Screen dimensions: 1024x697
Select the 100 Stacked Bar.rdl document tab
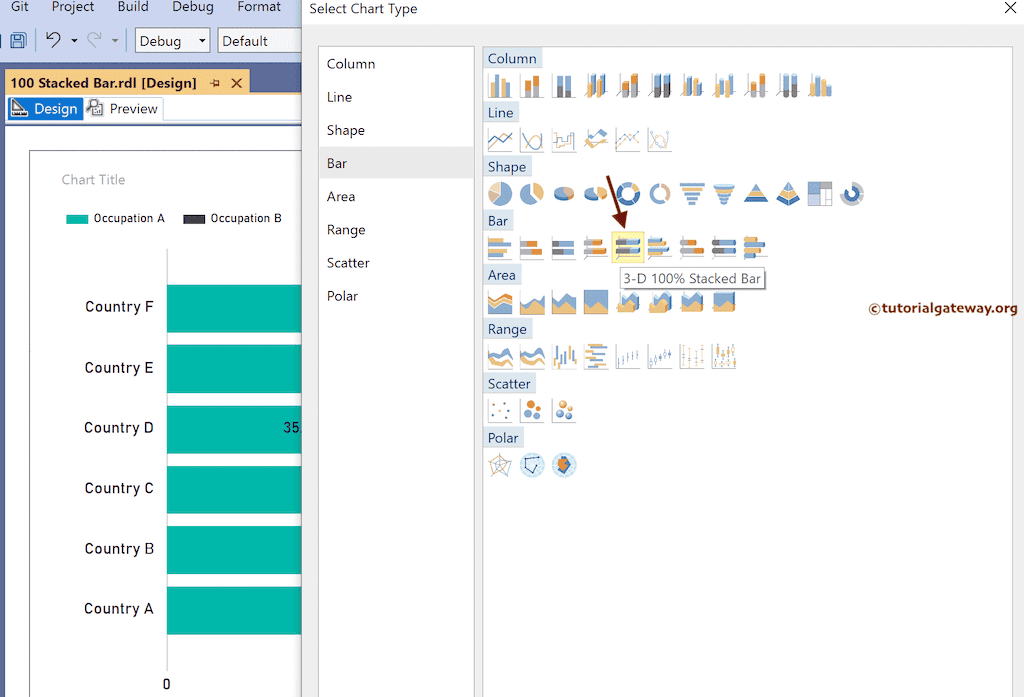(x=103, y=83)
